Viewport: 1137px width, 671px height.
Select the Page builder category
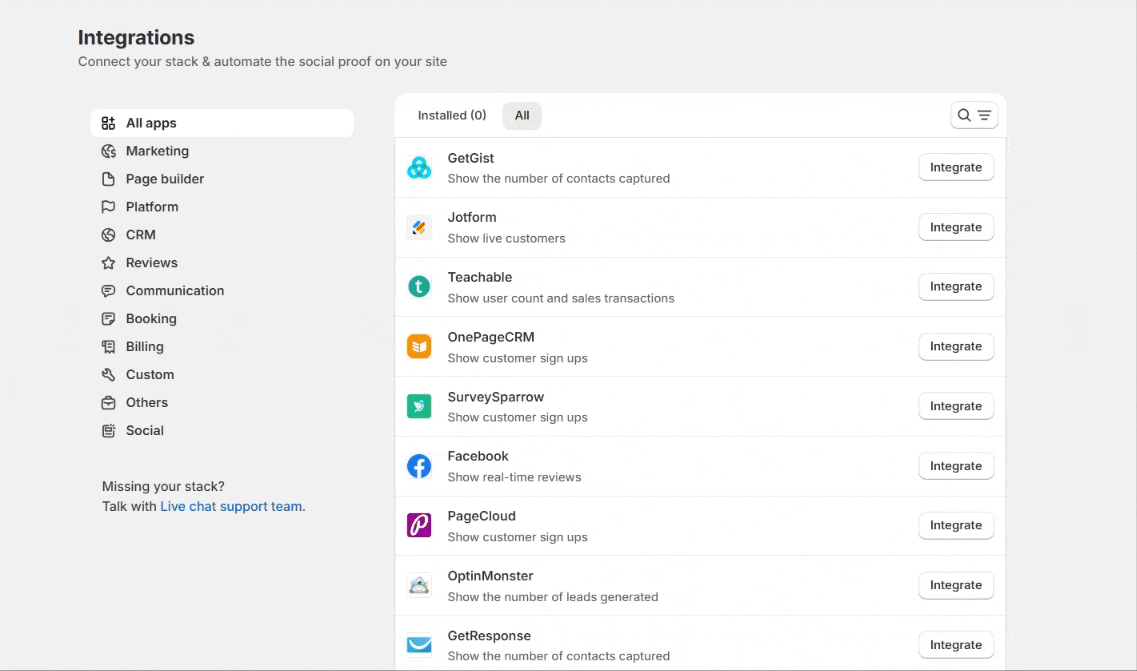click(x=165, y=179)
